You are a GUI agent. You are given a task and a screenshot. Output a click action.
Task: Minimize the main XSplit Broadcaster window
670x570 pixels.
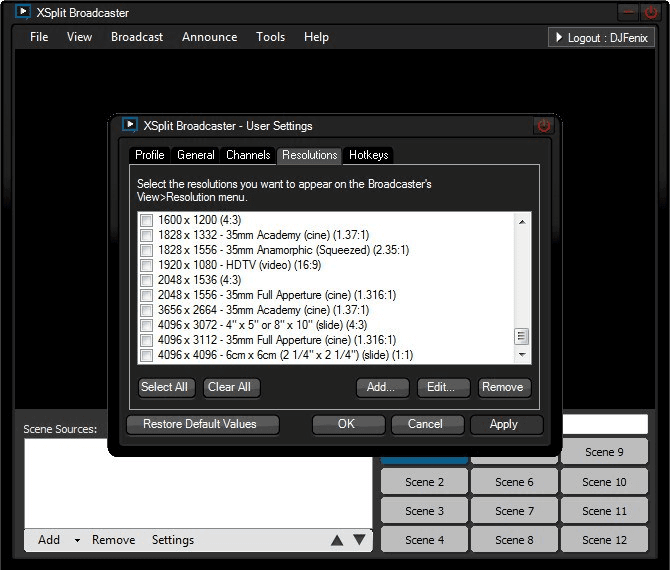(x=628, y=12)
